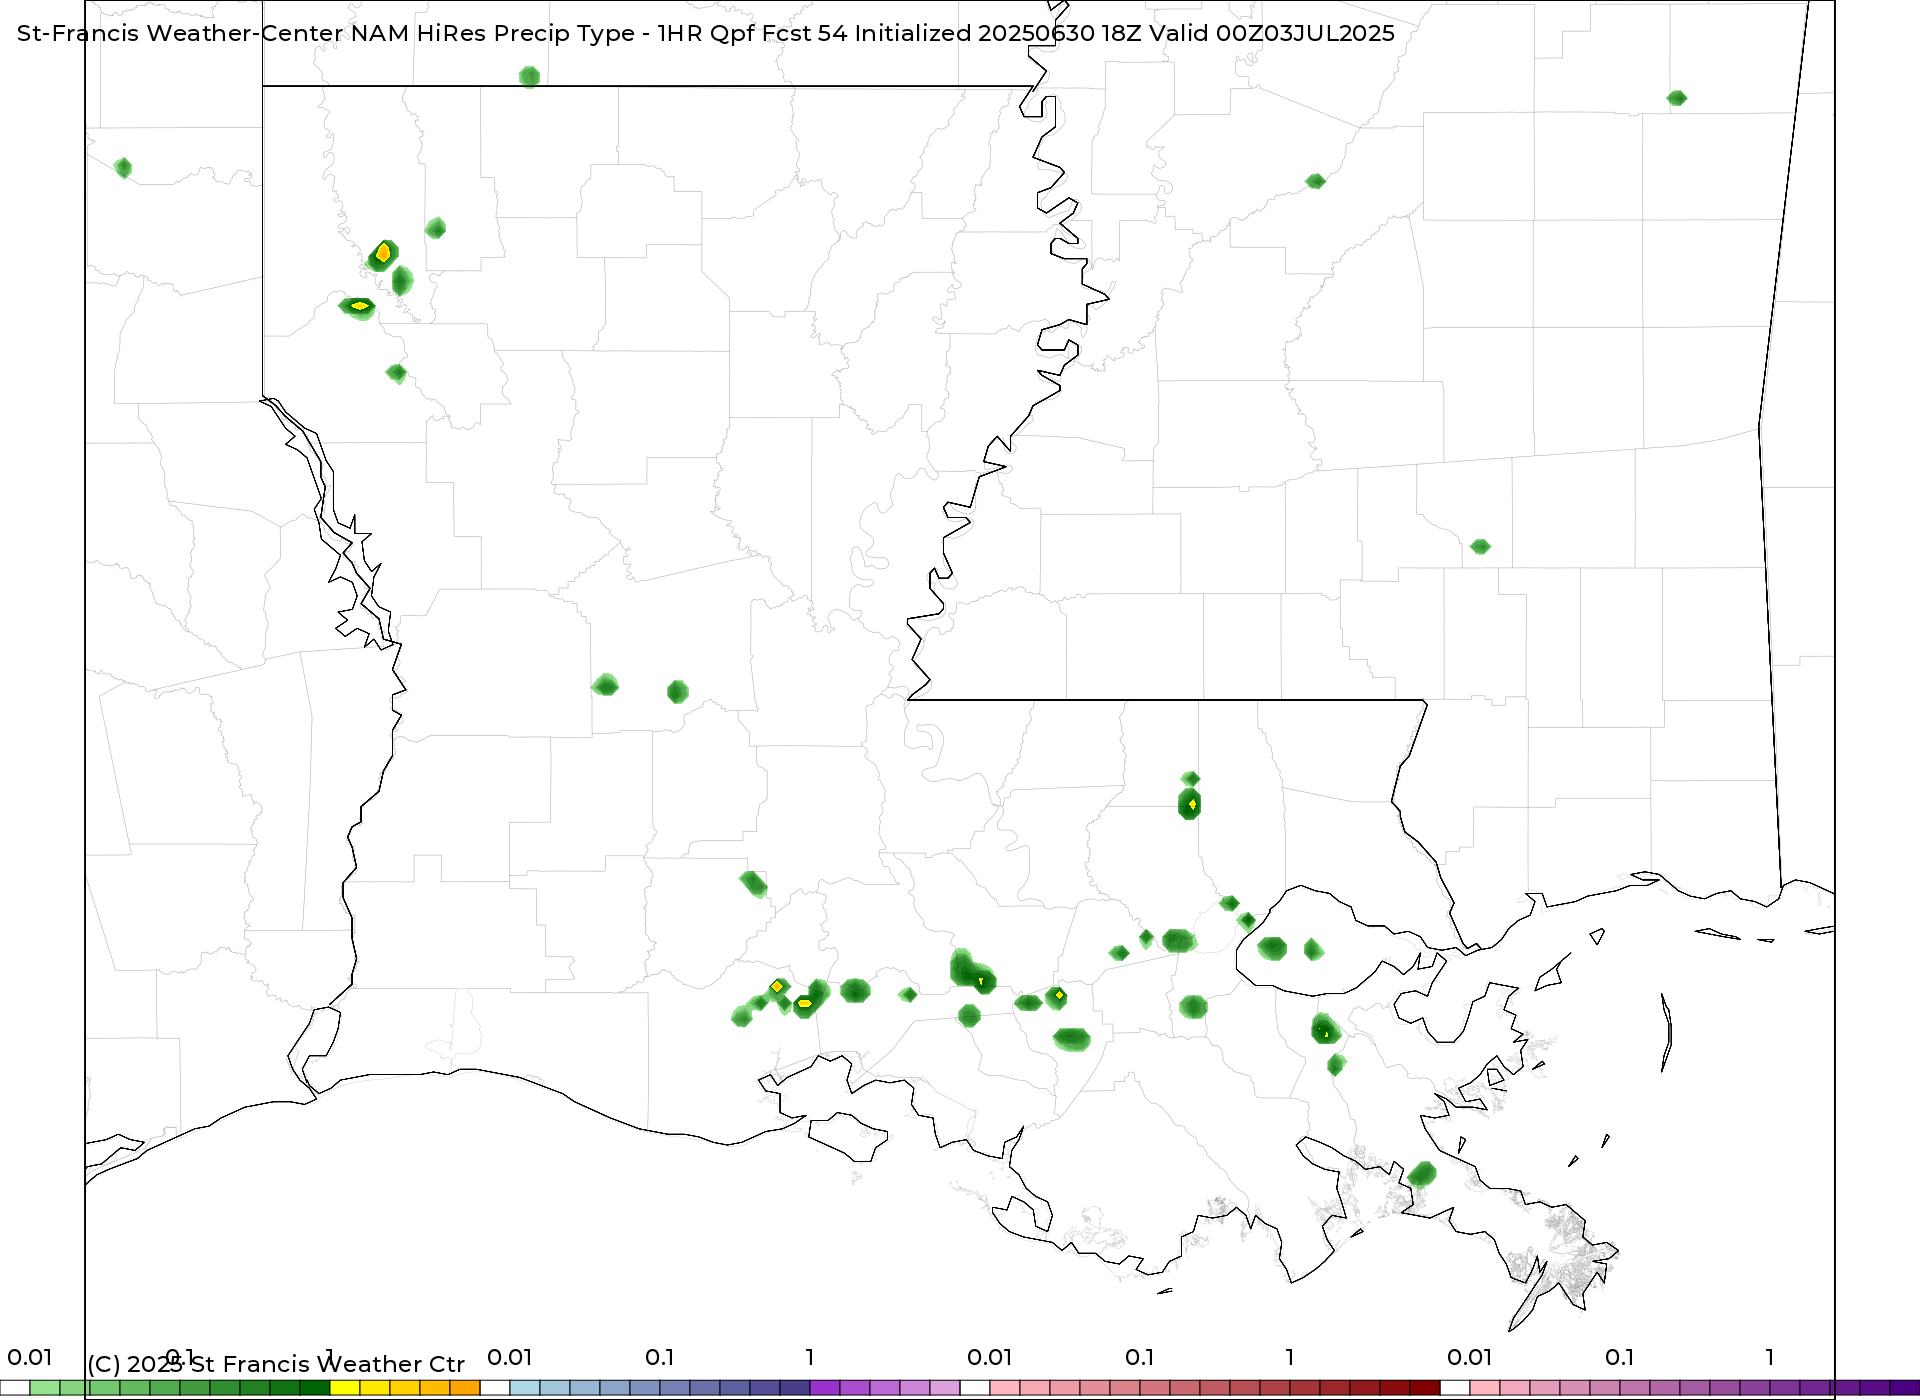Pick the lightest blue swatch starting the blue scale
Image resolution: width=1920 pixels, height=1400 pixels.
(525, 1388)
